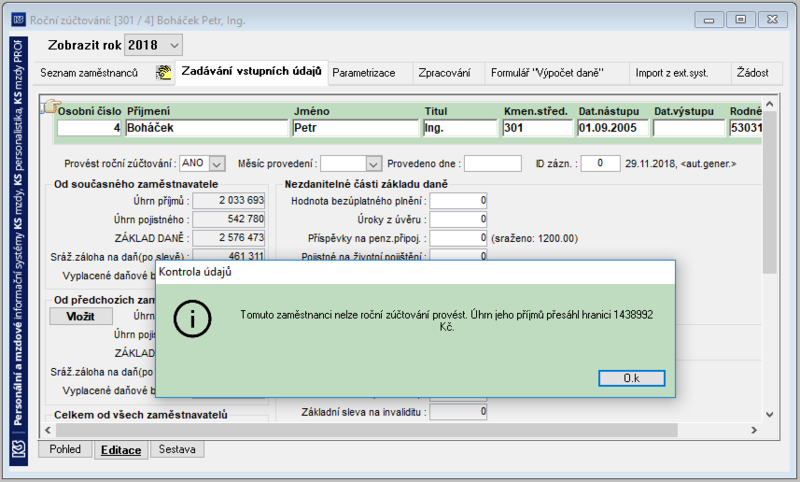This screenshot has height=482, width=800.
Task: Click the (sraženo: 1200.00) note text
Action: click(x=534, y=238)
